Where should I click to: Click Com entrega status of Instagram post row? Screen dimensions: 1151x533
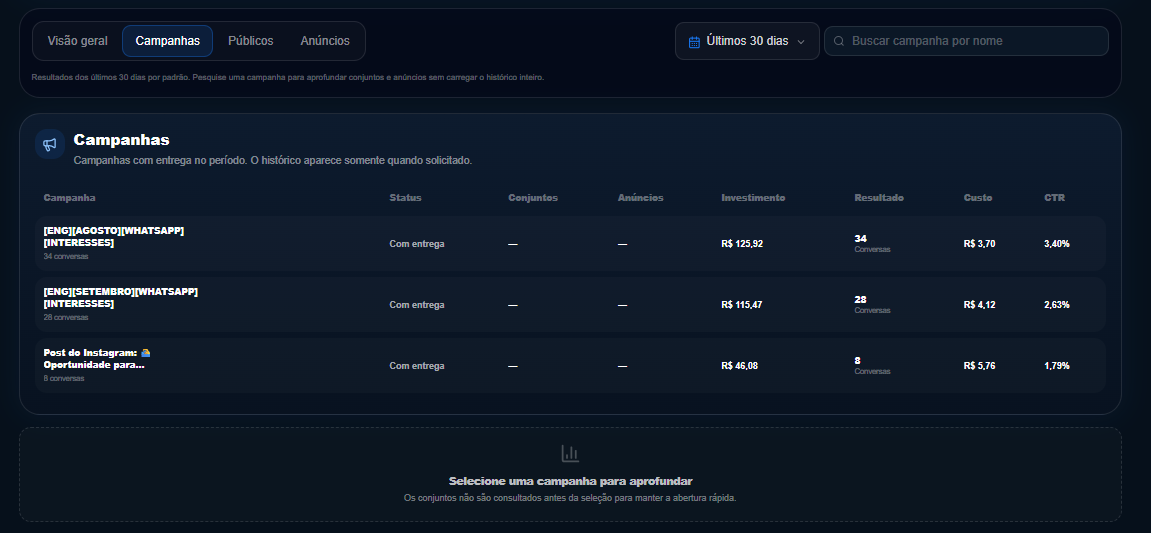(x=417, y=366)
